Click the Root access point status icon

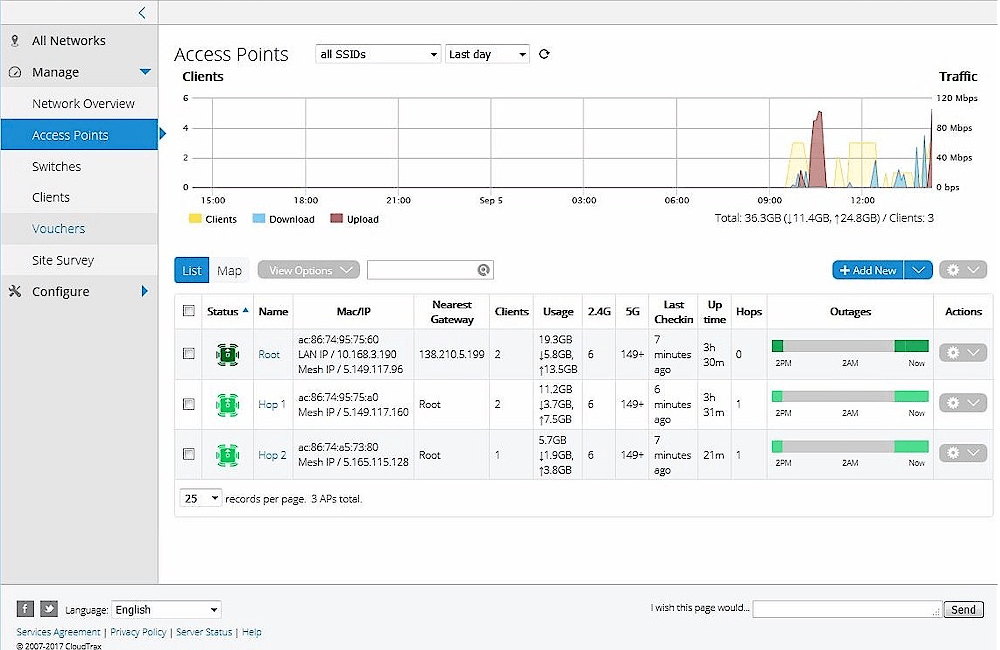(227, 354)
